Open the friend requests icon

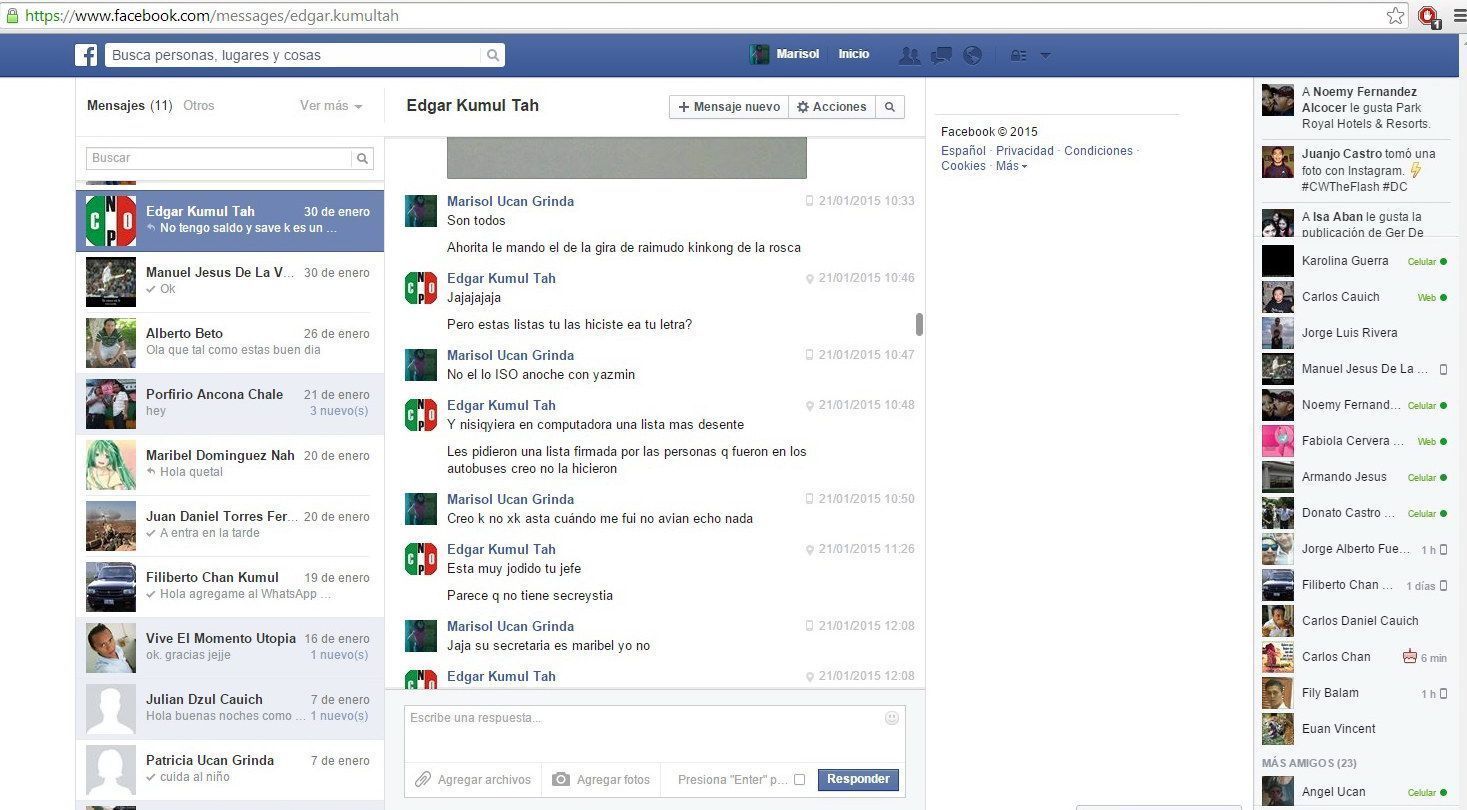(909, 56)
